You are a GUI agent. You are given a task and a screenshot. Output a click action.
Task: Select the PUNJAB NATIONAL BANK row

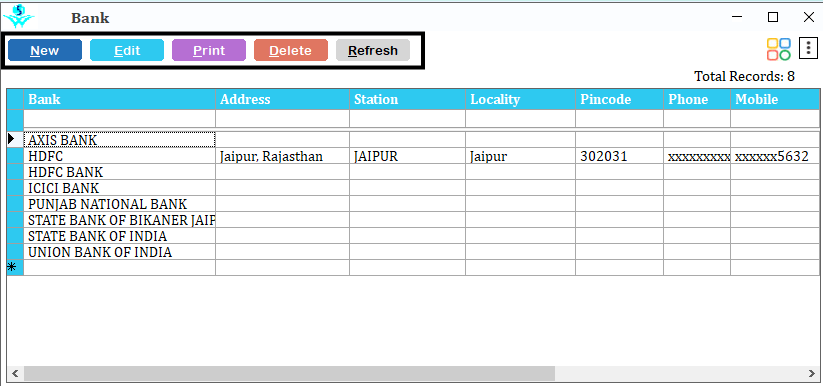tap(120, 204)
